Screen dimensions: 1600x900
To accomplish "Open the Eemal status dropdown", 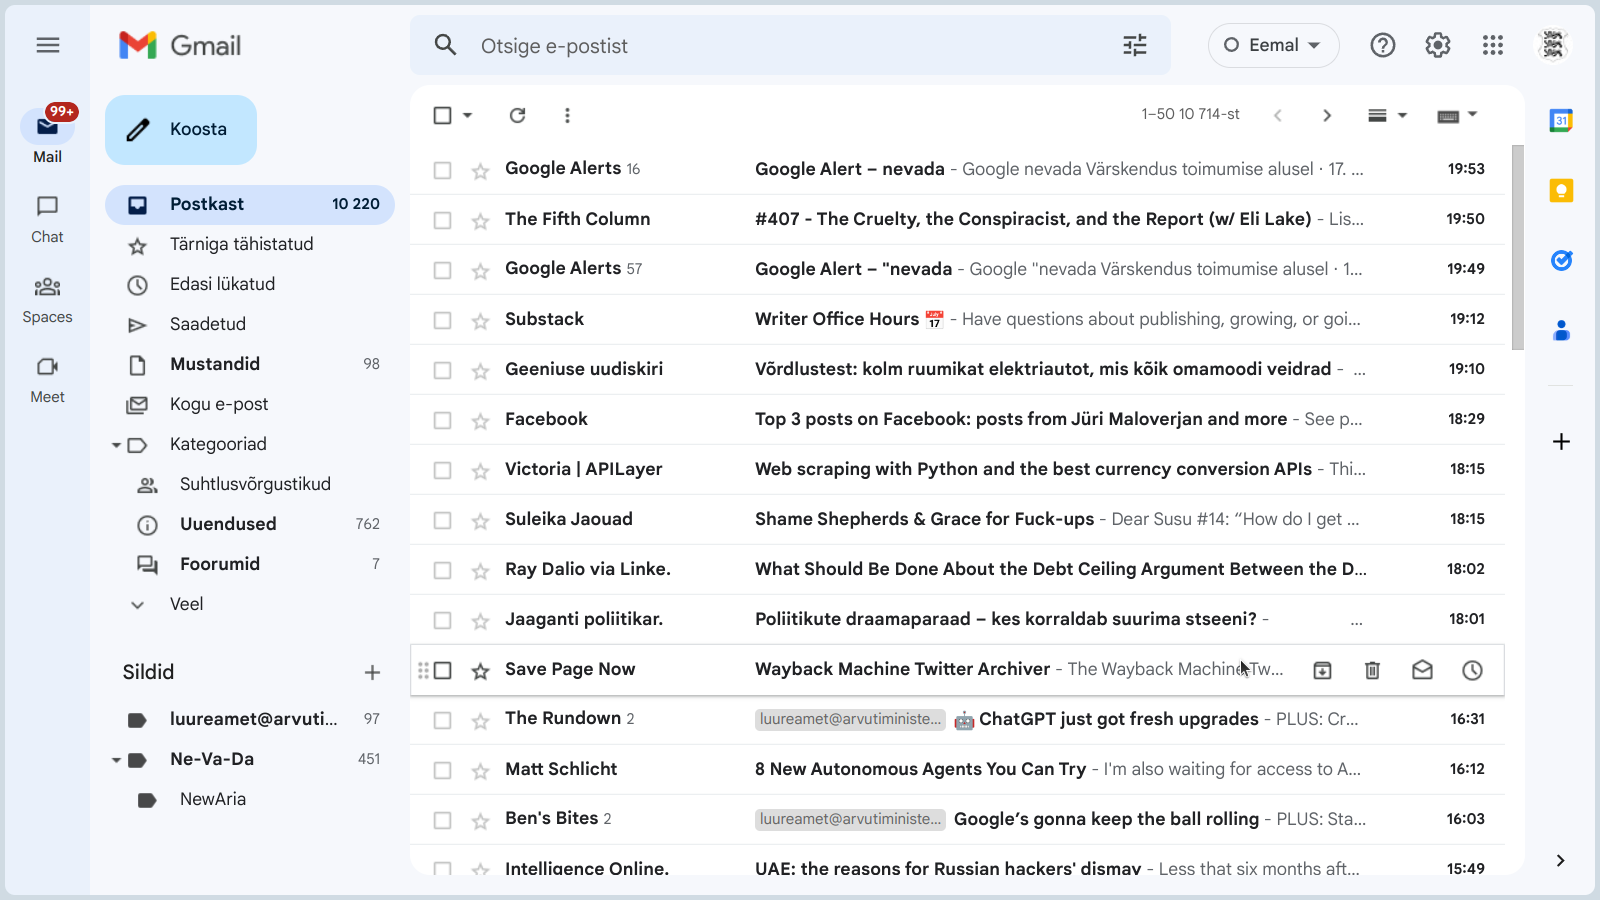I will click(x=1273, y=45).
